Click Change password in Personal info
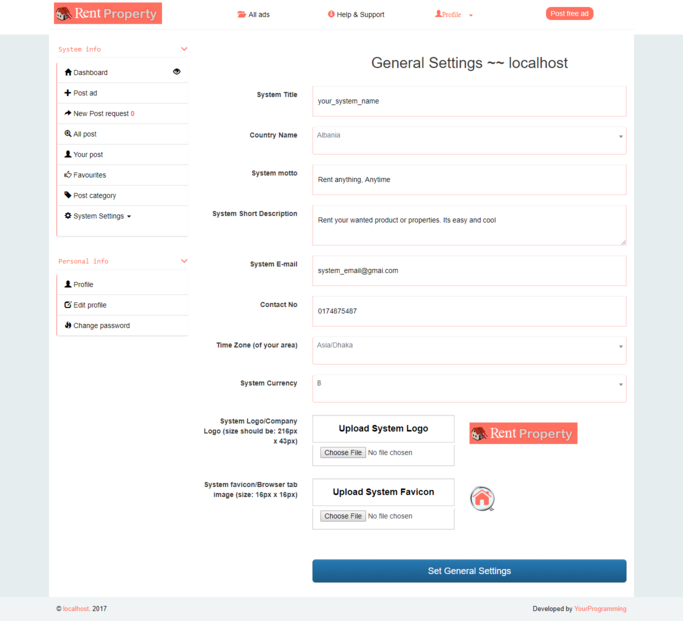Image resolution: width=683 pixels, height=621 pixels. coord(100,326)
